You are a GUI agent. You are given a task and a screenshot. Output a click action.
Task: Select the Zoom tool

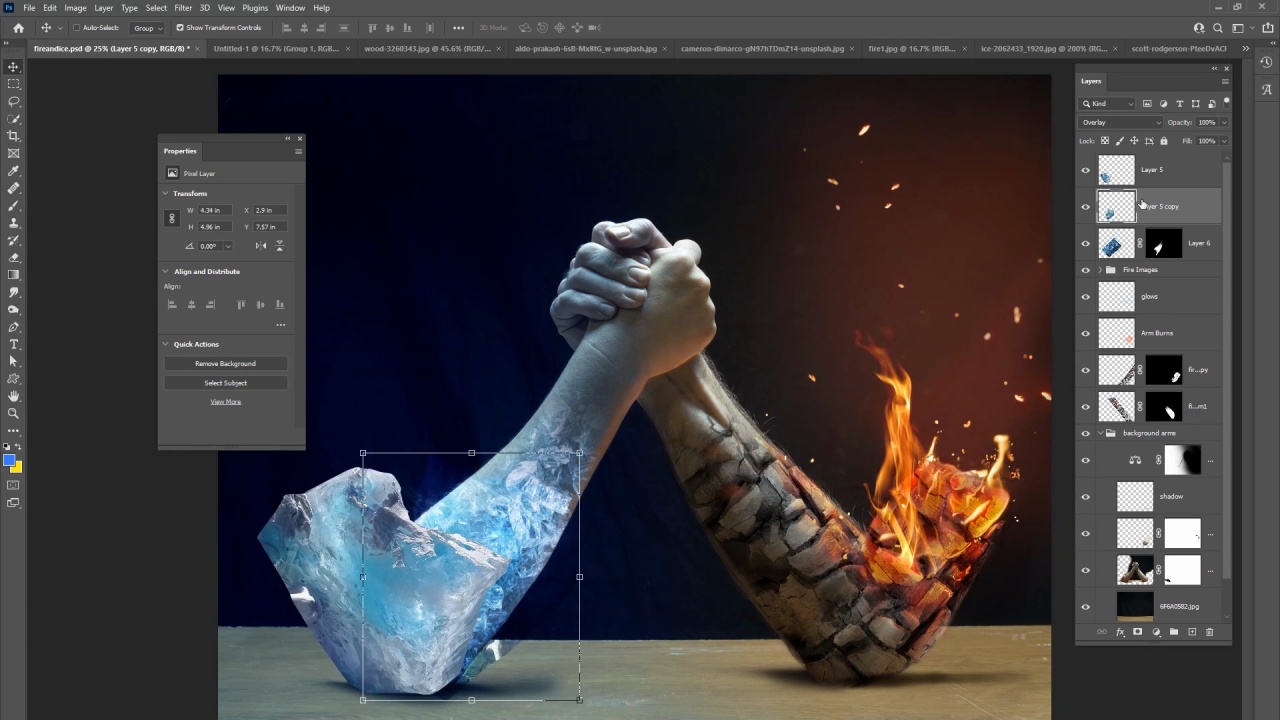pos(13,413)
